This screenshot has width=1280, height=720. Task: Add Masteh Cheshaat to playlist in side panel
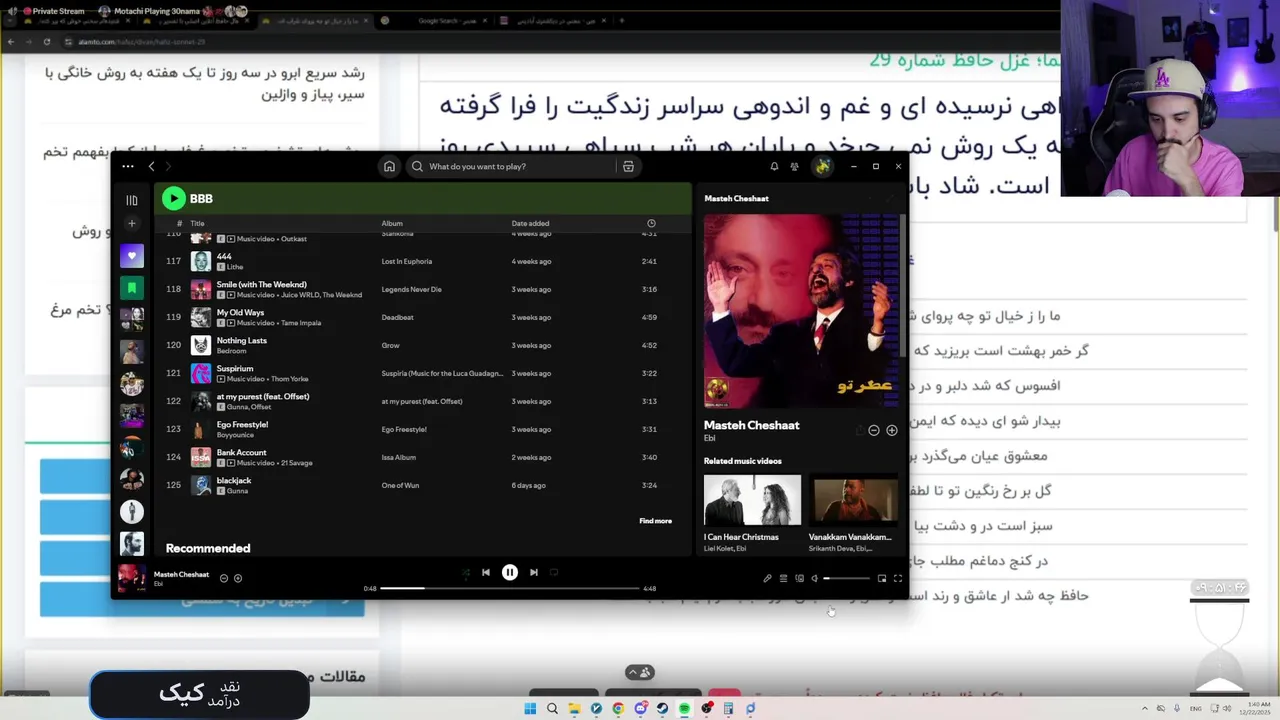pos(892,430)
